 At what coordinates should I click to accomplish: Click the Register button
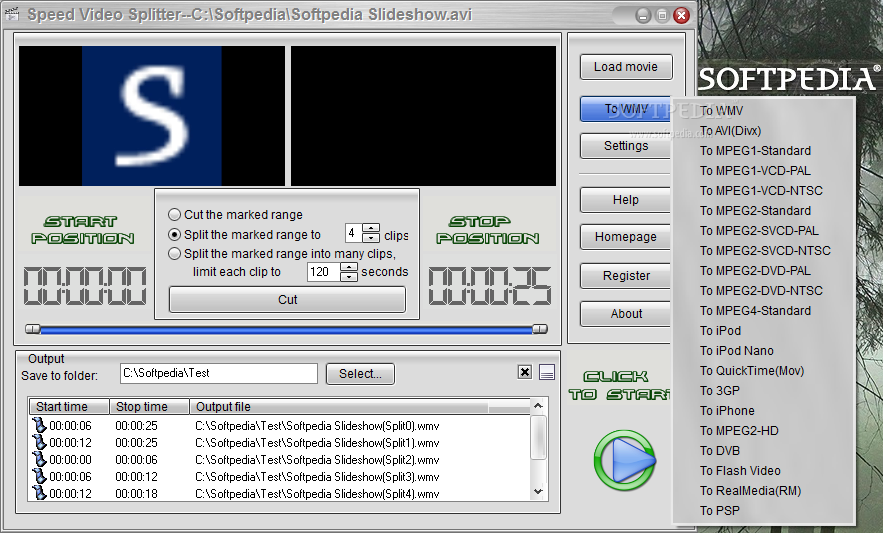tap(626, 276)
